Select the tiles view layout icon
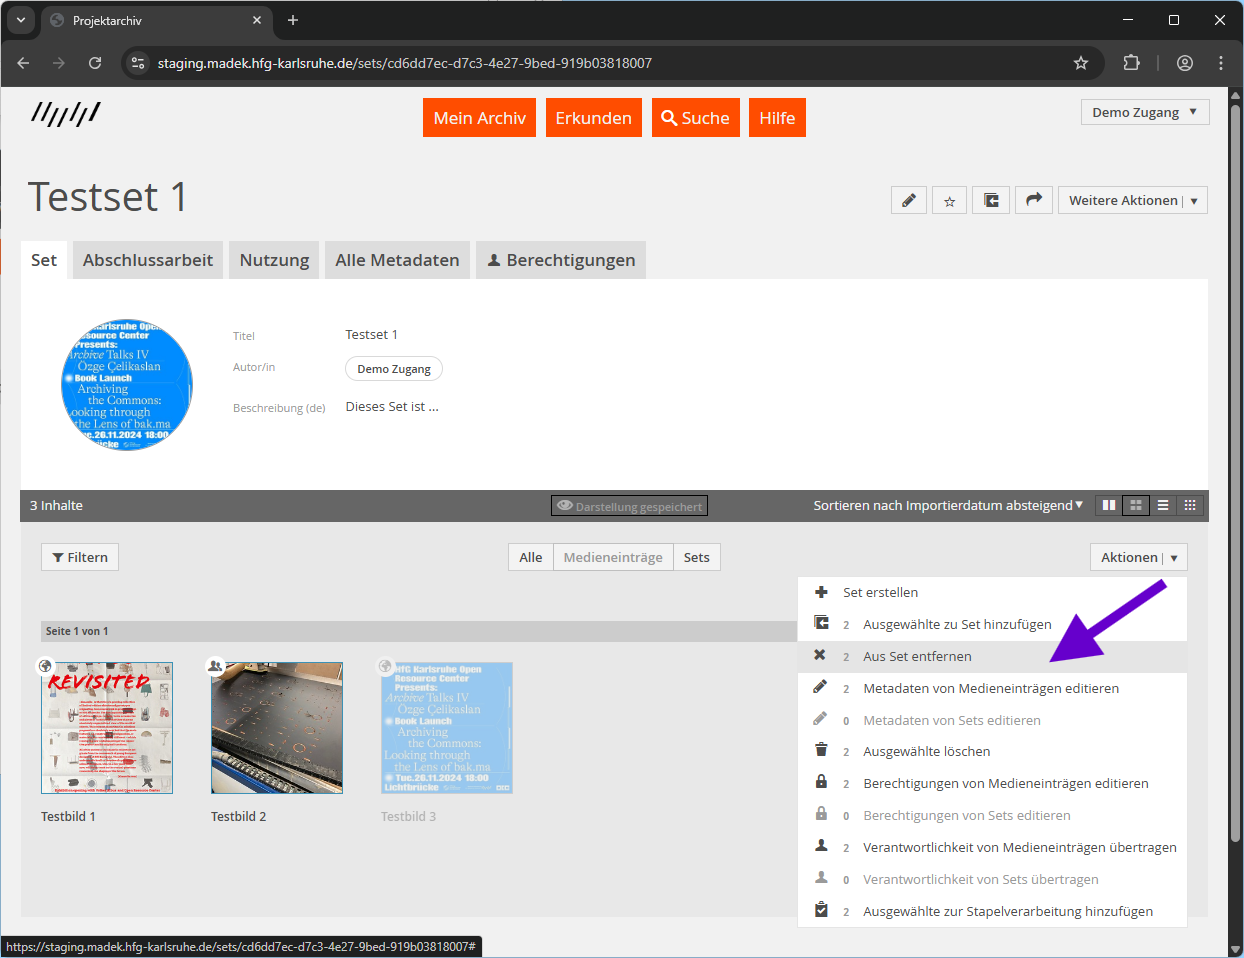 [1109, 506]
